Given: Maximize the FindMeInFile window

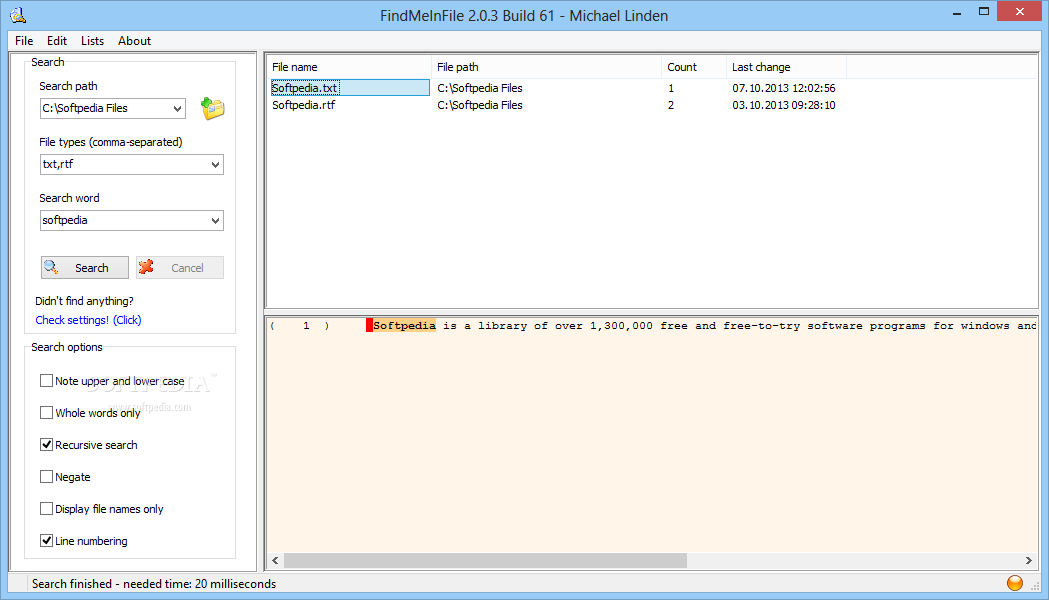Looking at the screenshot, I should tap(983, 12).
